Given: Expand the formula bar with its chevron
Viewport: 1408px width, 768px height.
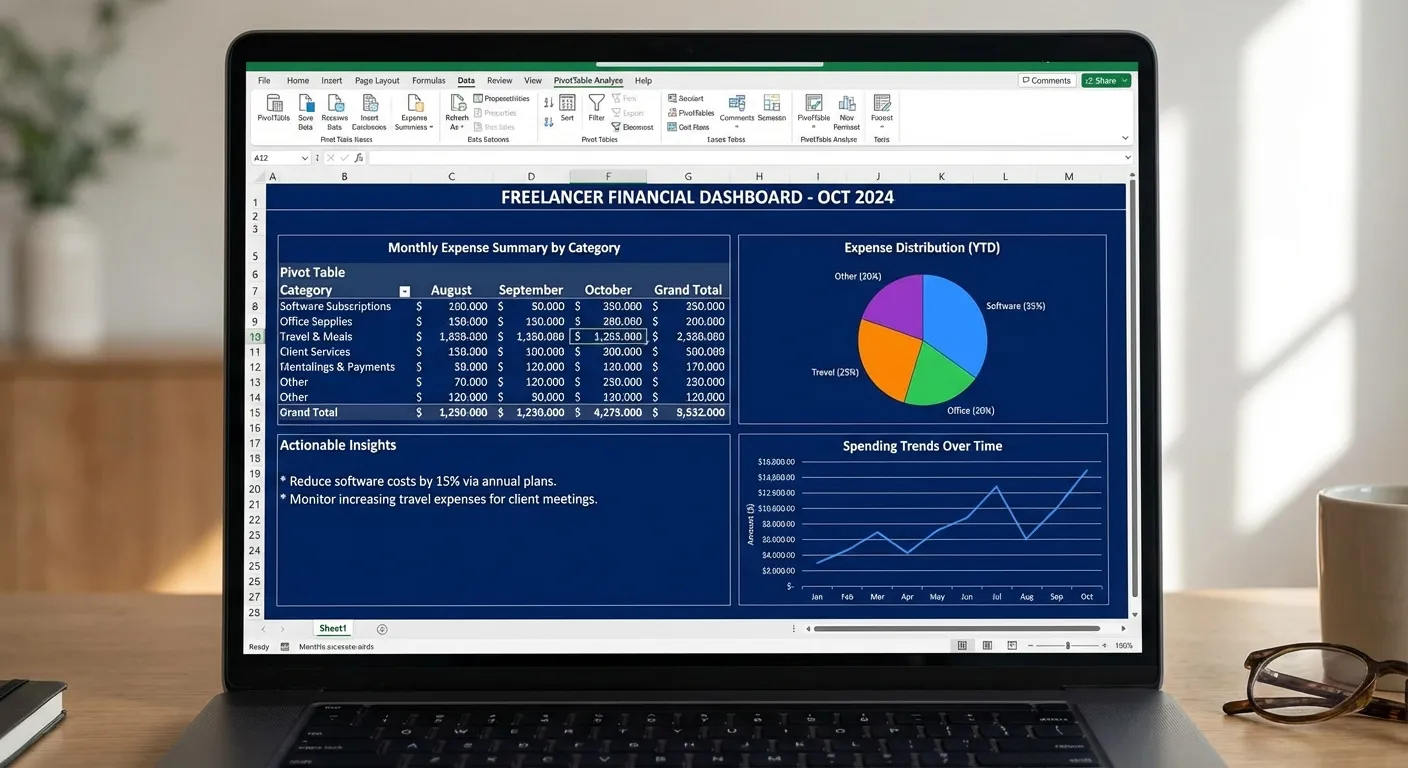Looking at the screenshot, I should 1128,158.
